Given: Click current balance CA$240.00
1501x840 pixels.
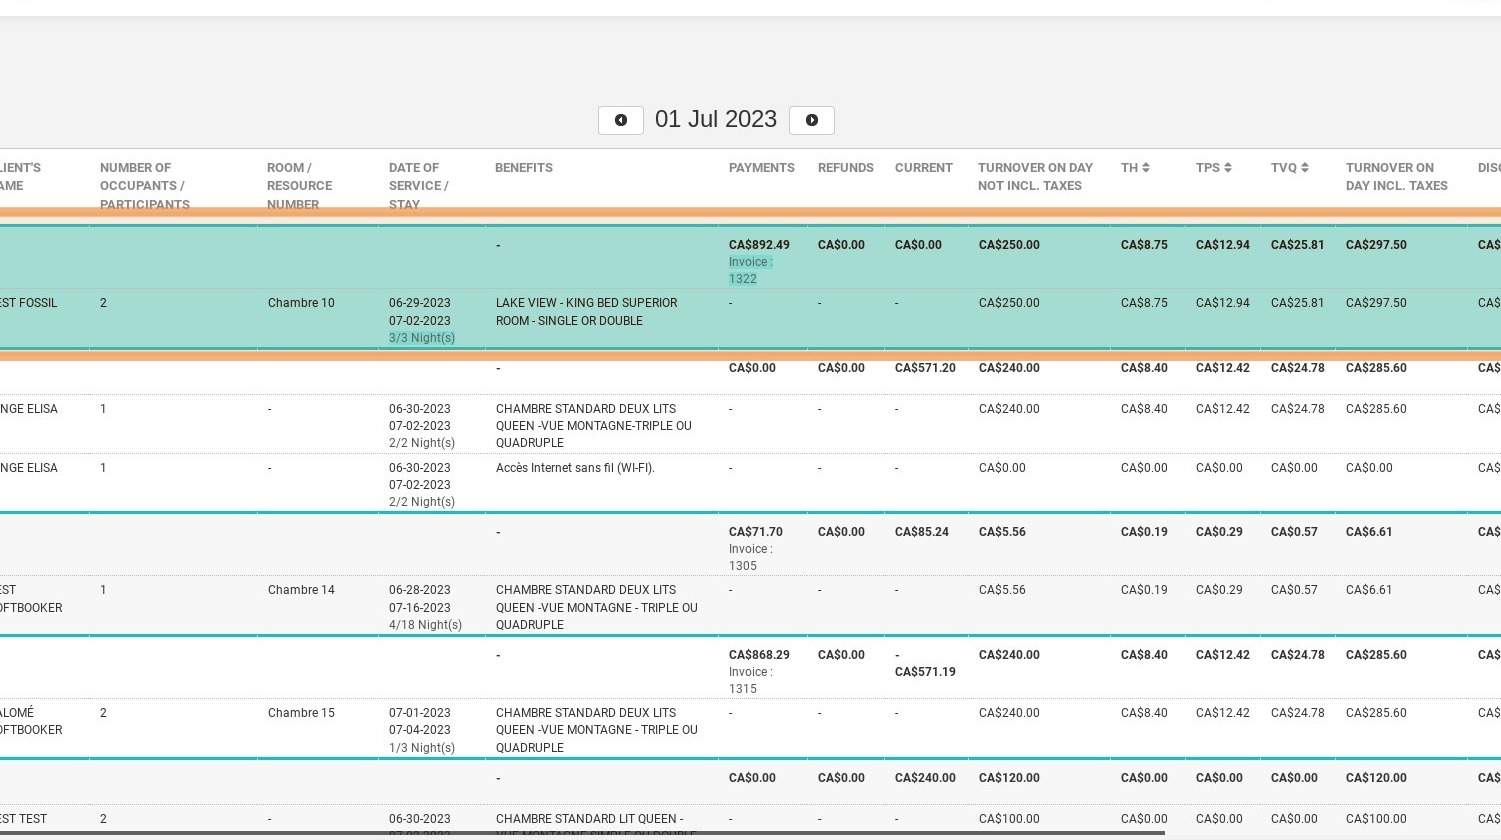Looking at the screenshot, I should [x=925, y=778].
